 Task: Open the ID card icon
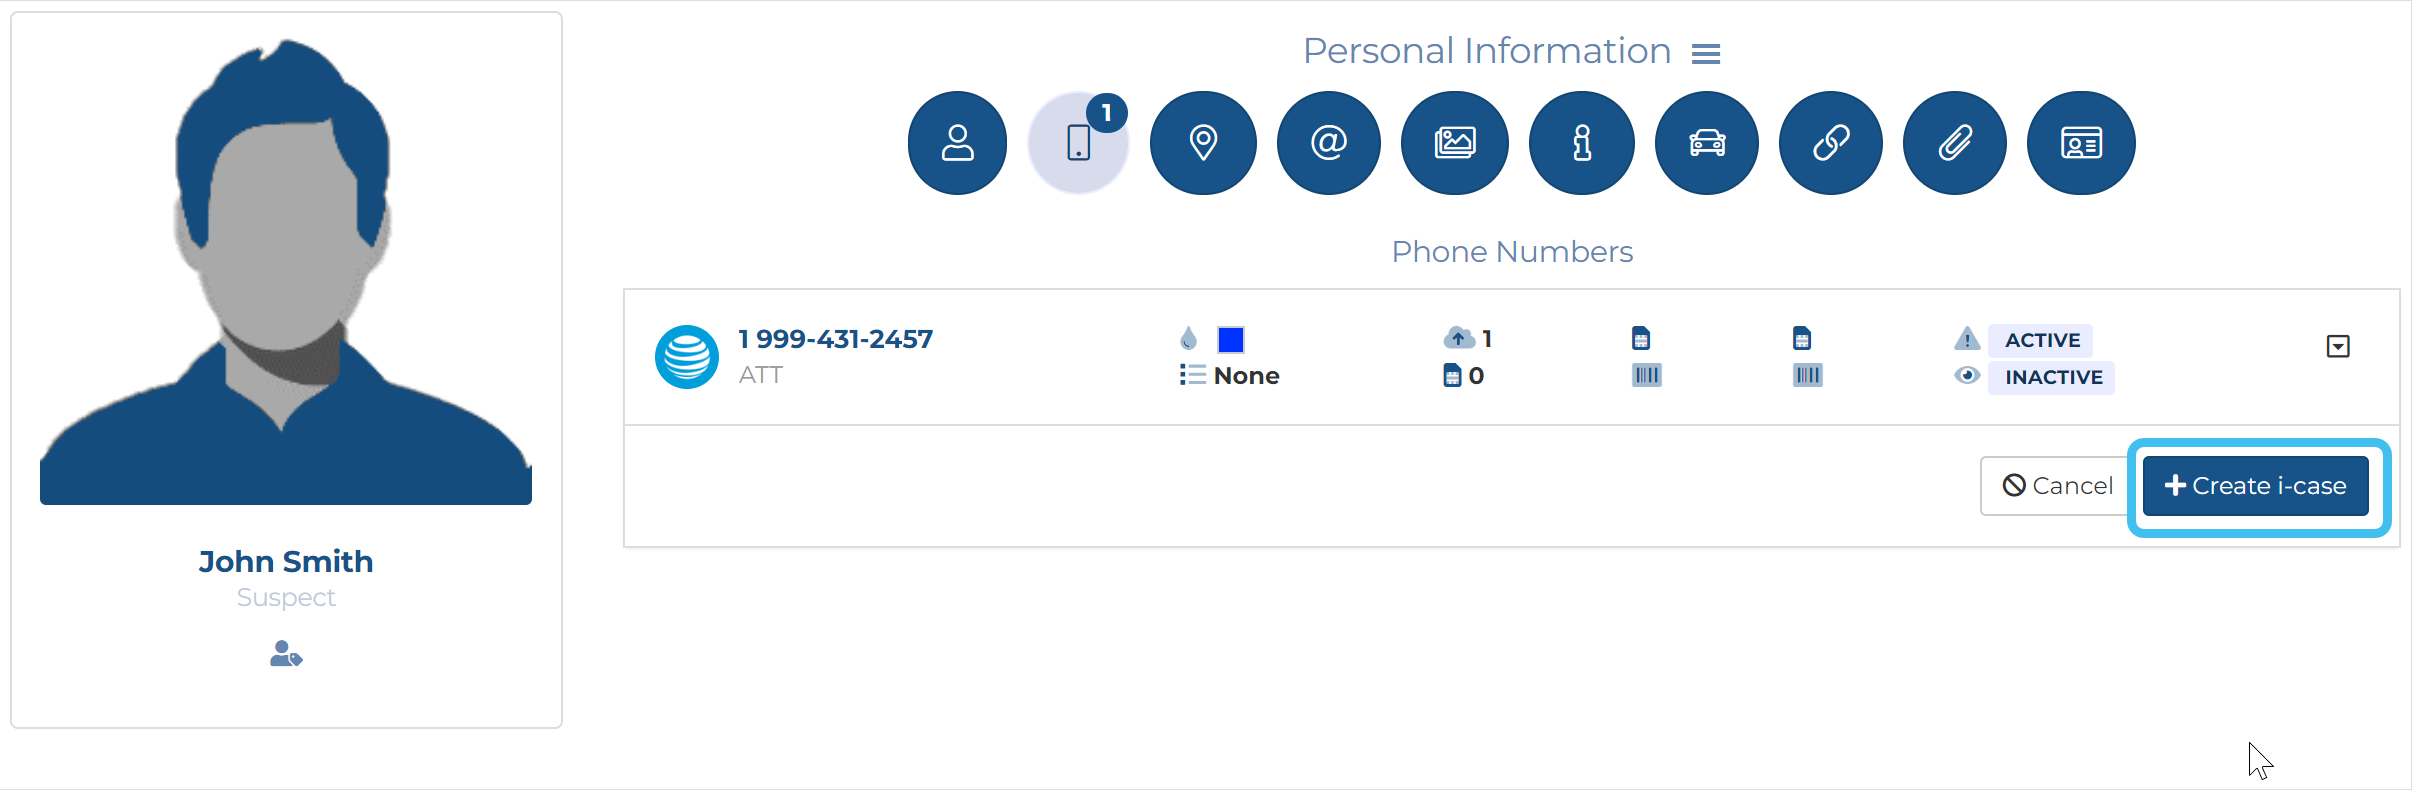tap(2080, 143)
